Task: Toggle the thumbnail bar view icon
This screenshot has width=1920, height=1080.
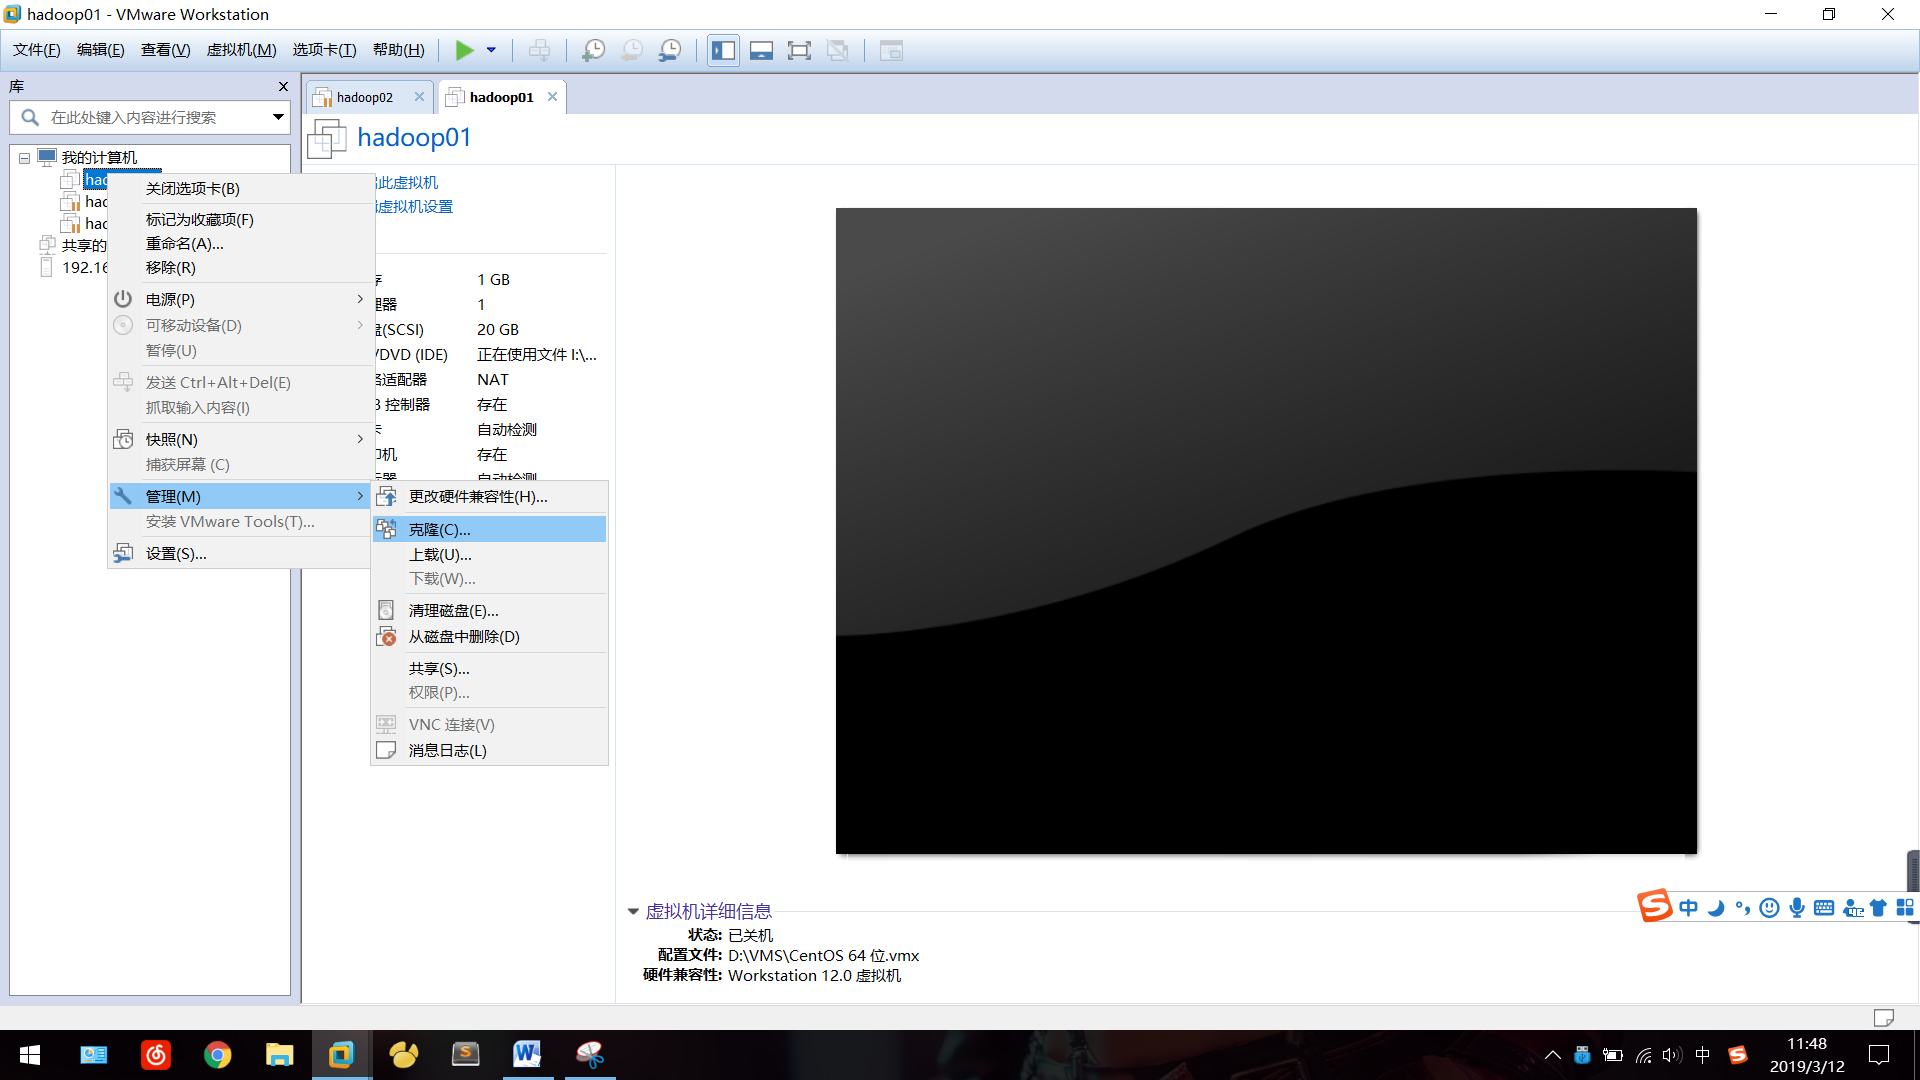Action: (761, 50)
